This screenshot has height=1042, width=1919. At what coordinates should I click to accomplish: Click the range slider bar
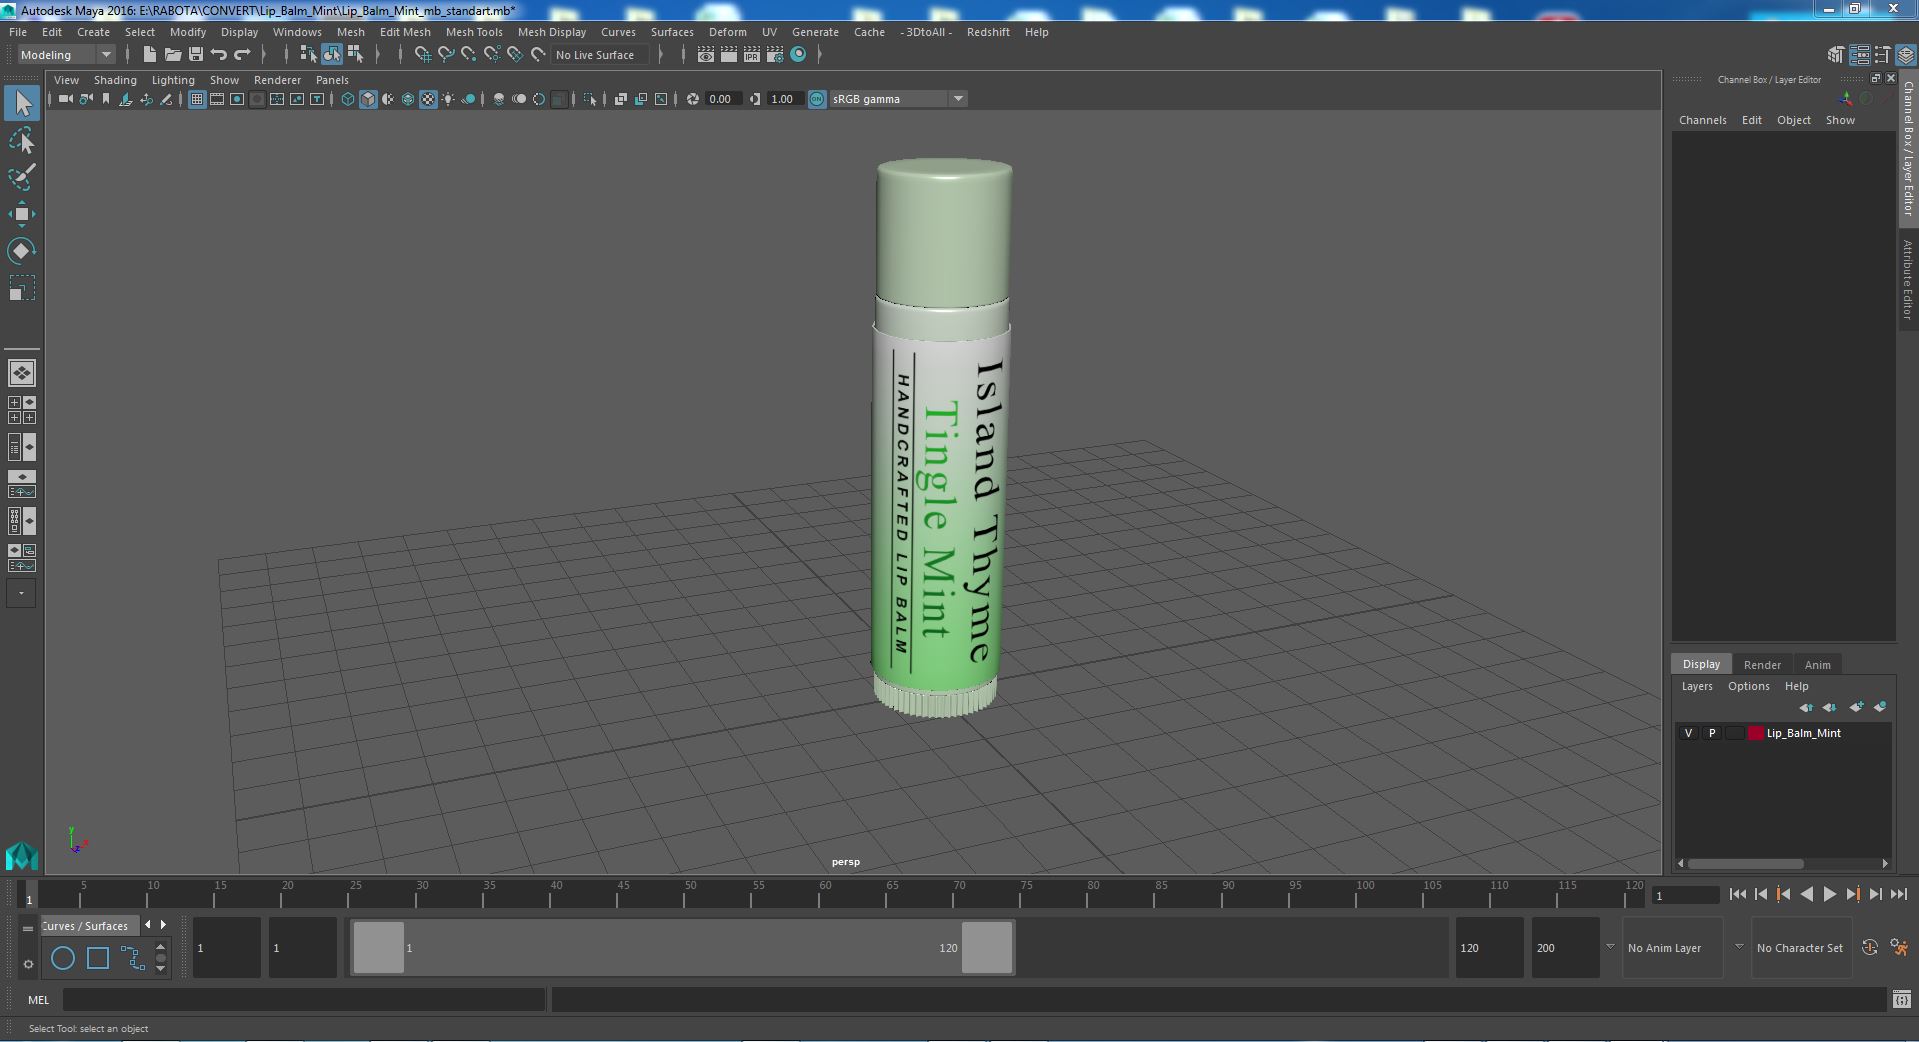coord(683,947)
